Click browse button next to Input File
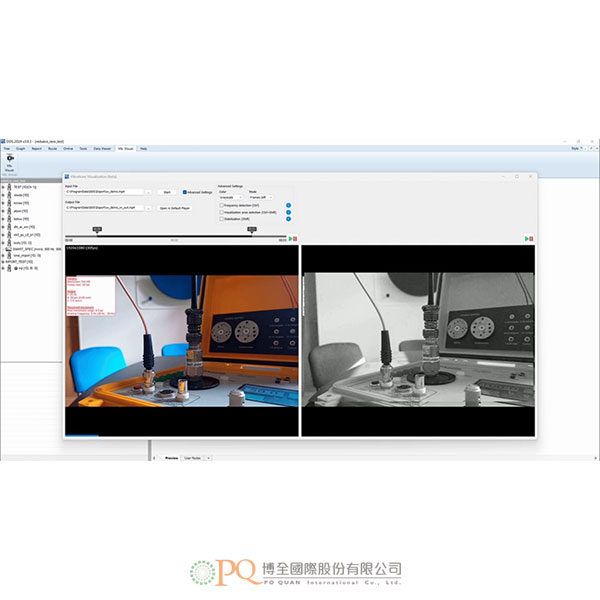The width and height of the screenshot is (600, 600). [x=149, y=192]
